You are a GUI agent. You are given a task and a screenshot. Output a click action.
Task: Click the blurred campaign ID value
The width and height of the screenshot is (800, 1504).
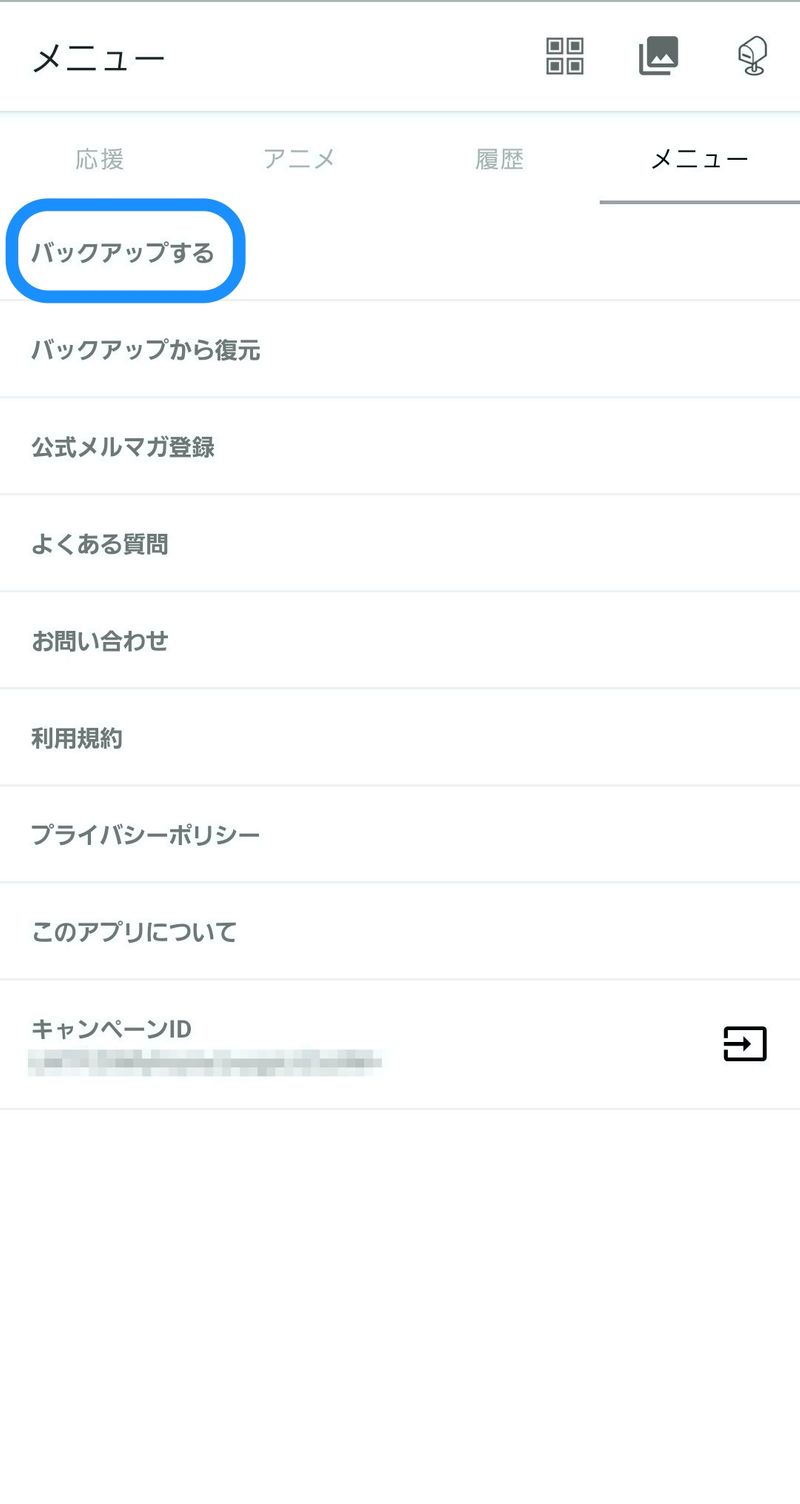pyautogui.click(x=205, y=1060)
